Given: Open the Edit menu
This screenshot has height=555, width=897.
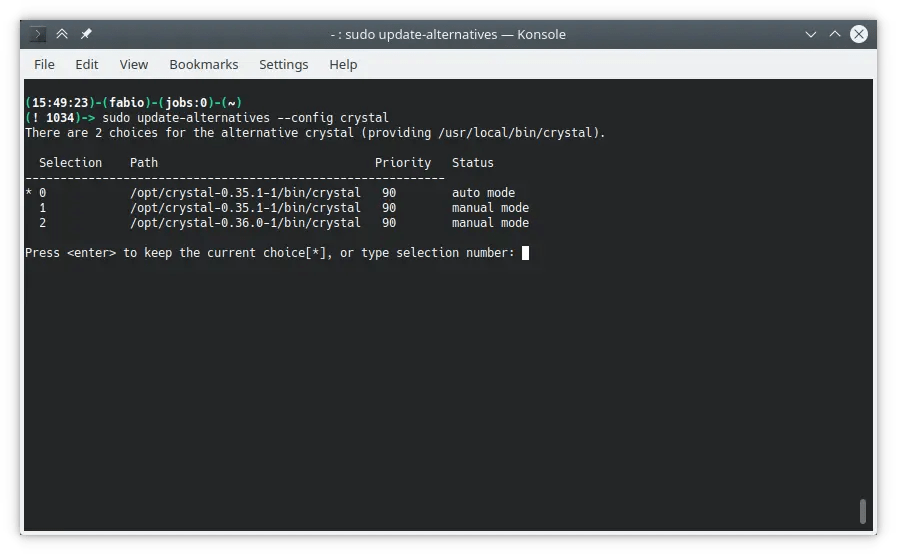Looking at the screenshot, I should 87,65.
